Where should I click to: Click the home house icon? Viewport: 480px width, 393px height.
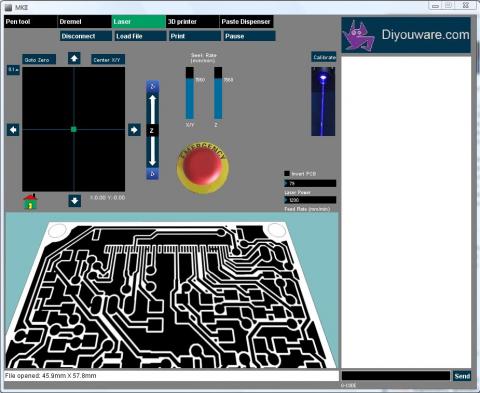(x=30, y=201)
